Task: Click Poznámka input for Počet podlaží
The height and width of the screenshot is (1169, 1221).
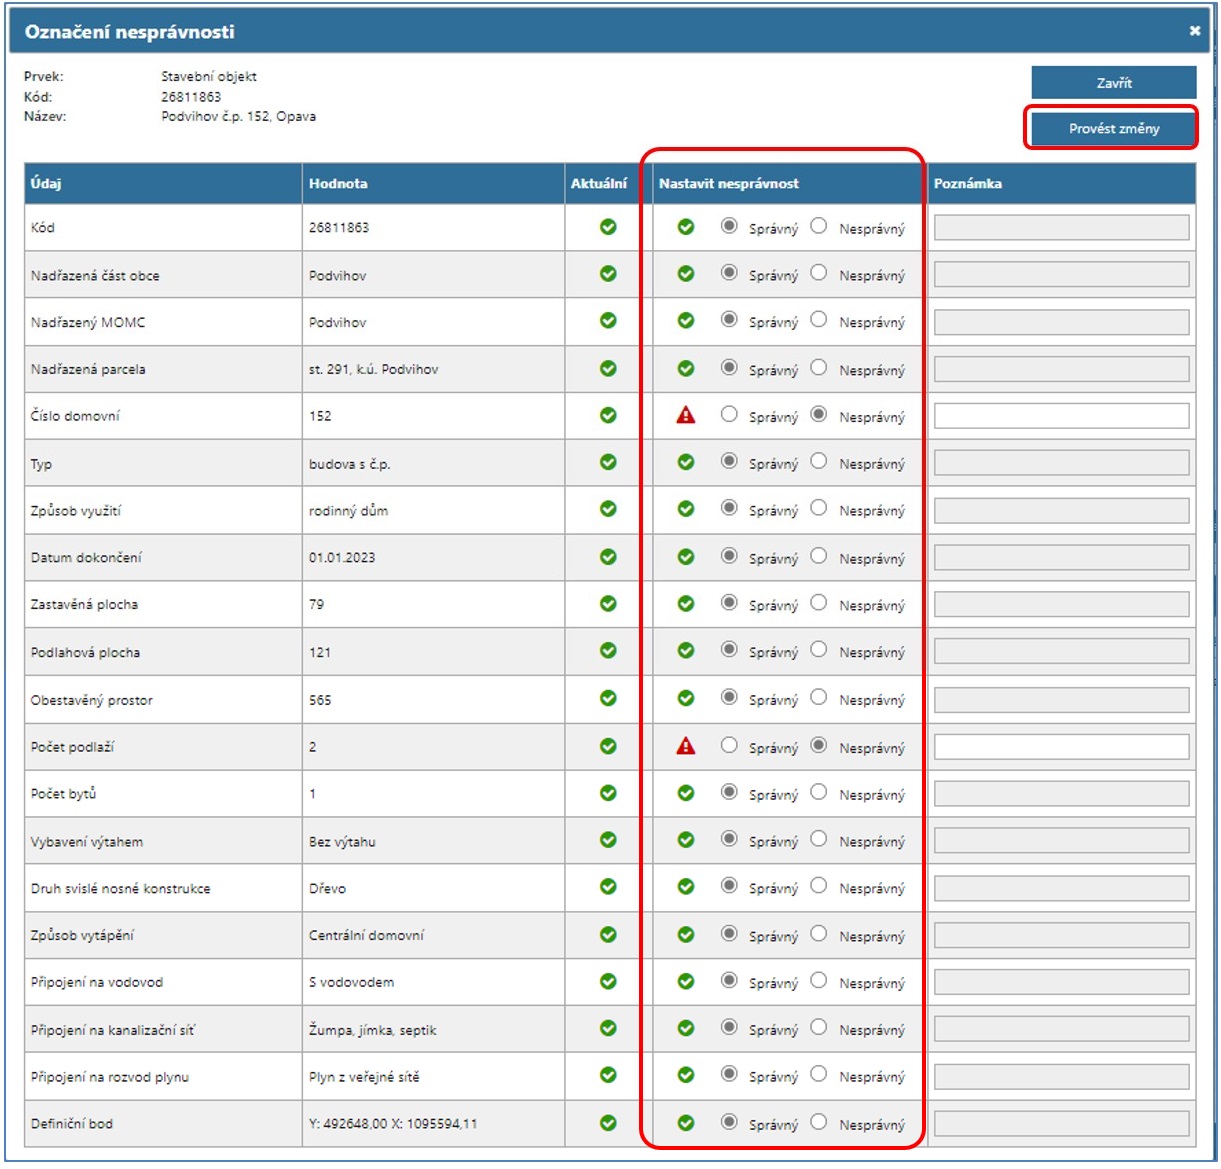Action: (x=1061, y=747)
